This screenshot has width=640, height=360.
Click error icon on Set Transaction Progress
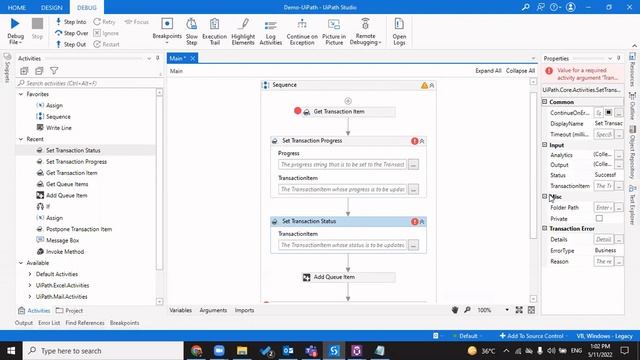(415, 141)
